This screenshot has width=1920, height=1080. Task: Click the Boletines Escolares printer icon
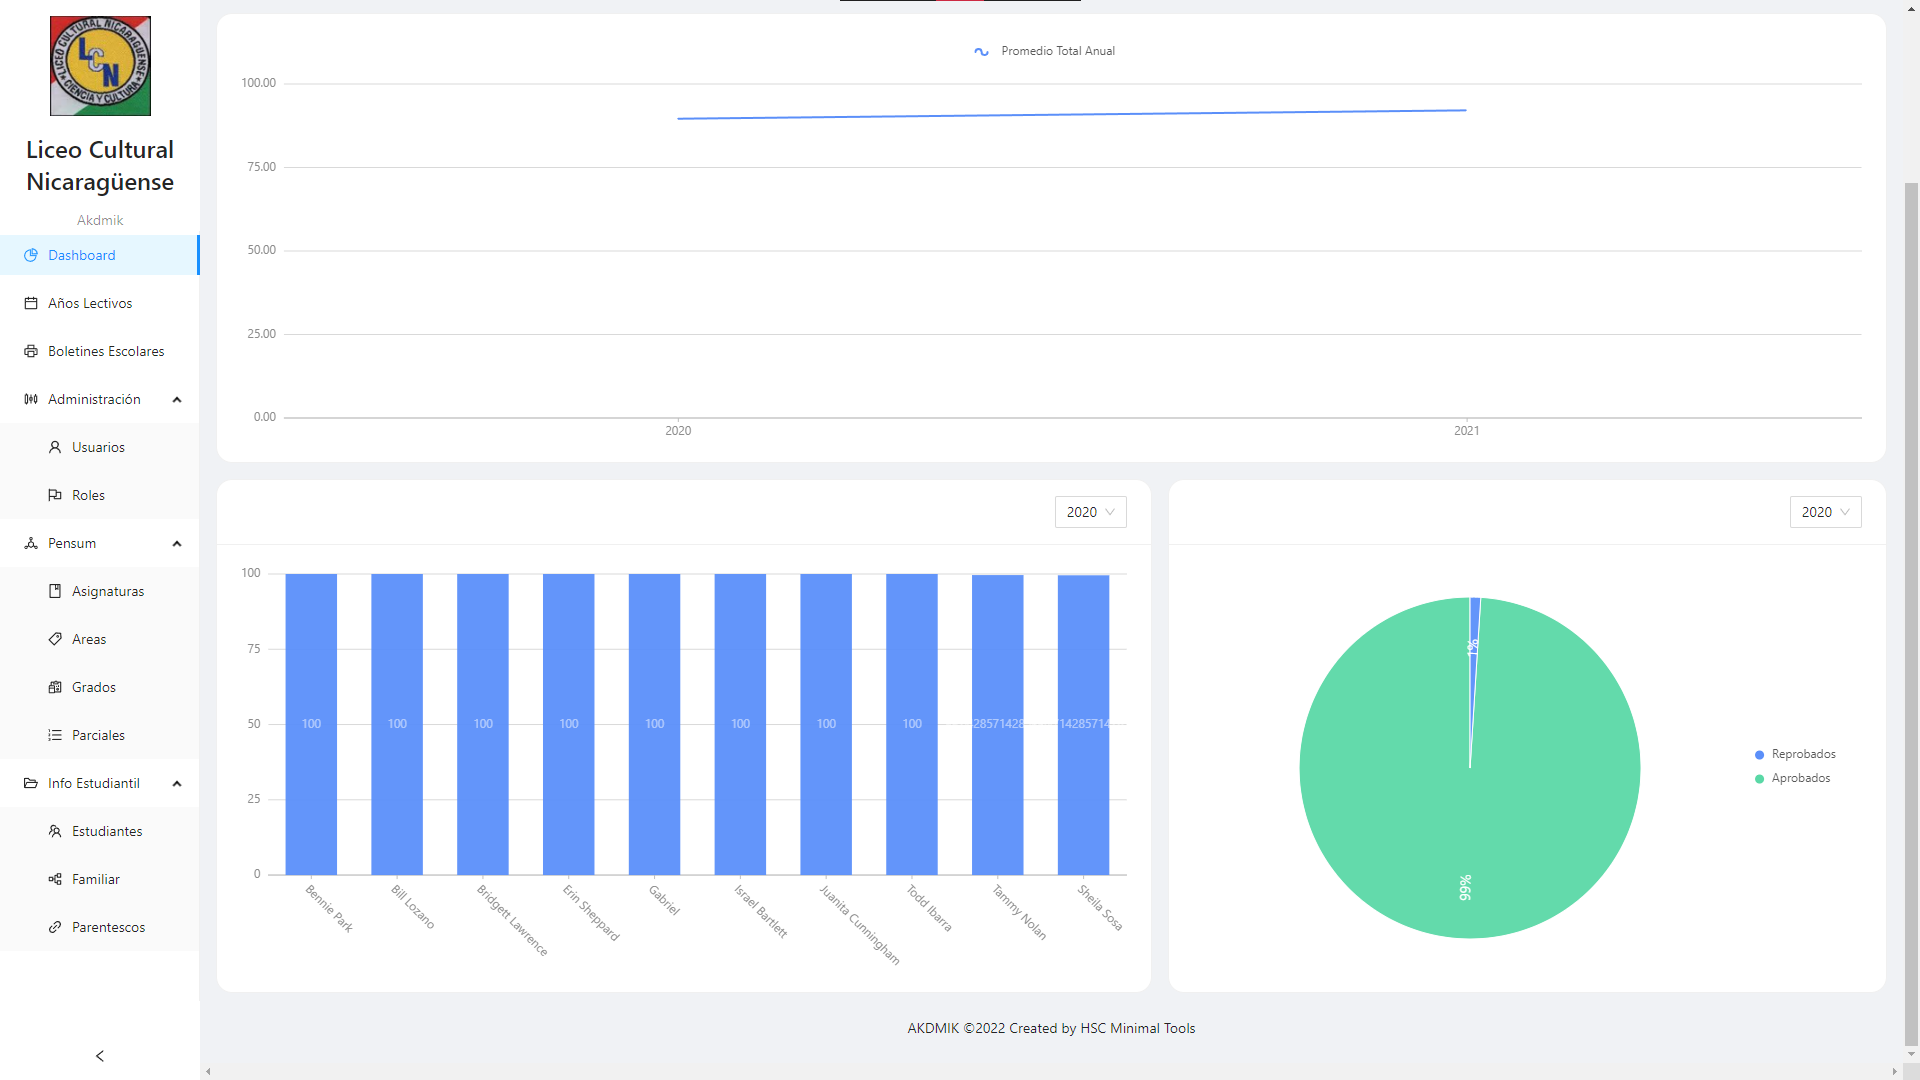point(31,351)
